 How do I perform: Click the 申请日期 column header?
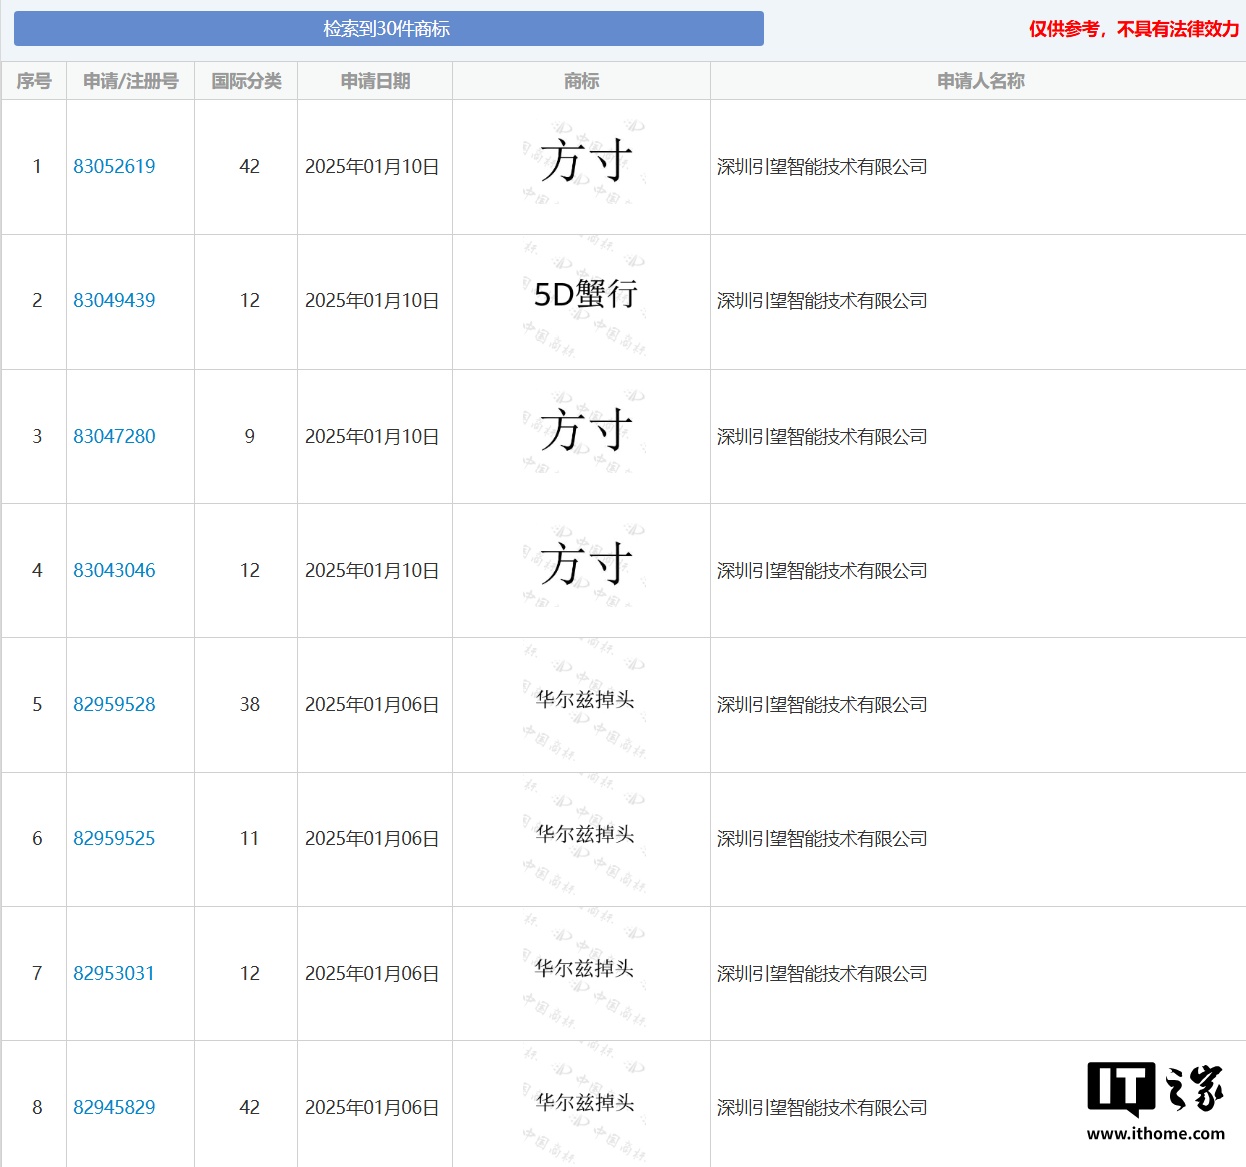point(375,81)
